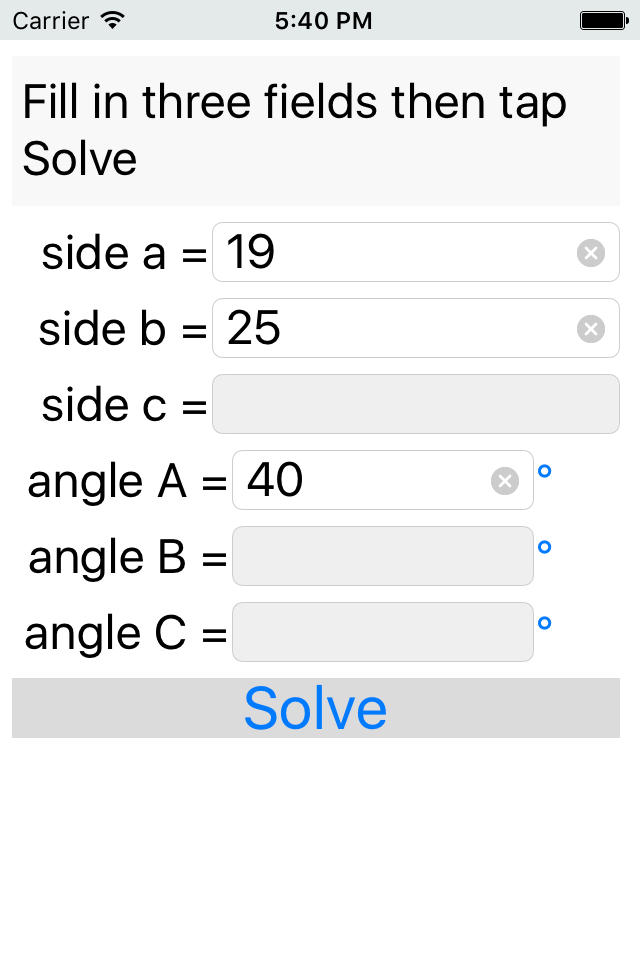Clear the side a field value
Viewport: 640px width, 960px height.
pyautogui.click(x=591, y=253)
